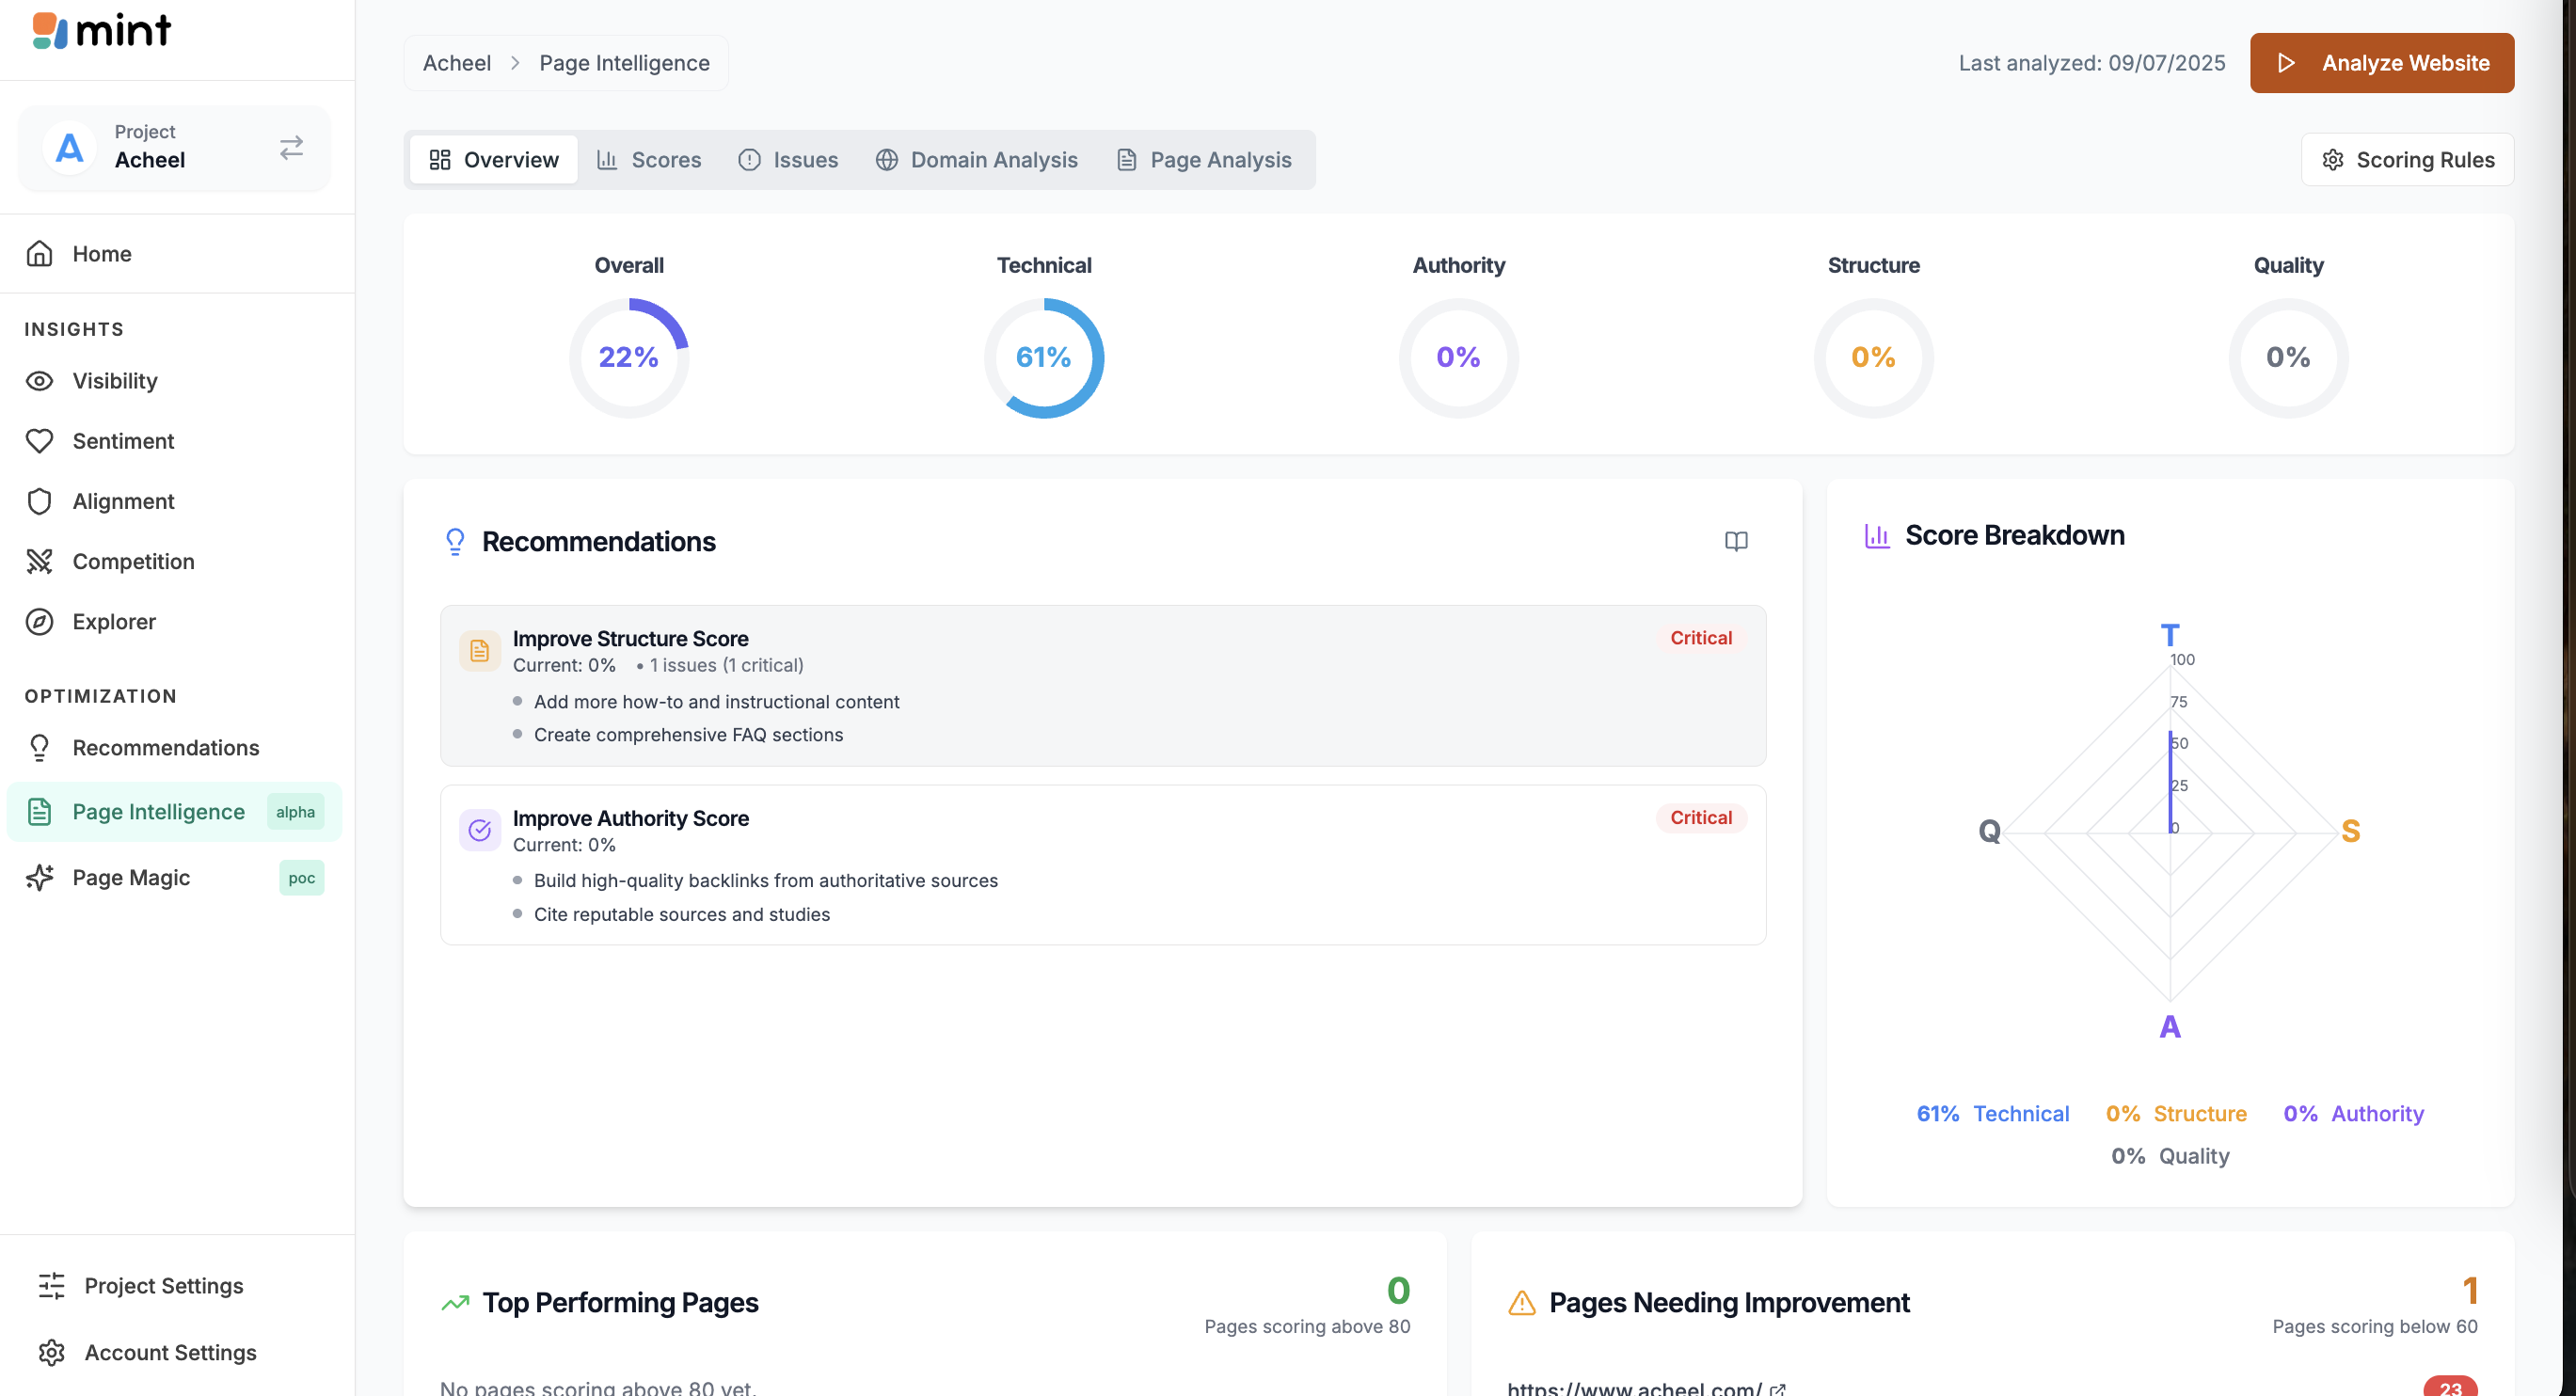Click the Pages Needing Improvement warning icon

(1521, 1302)
